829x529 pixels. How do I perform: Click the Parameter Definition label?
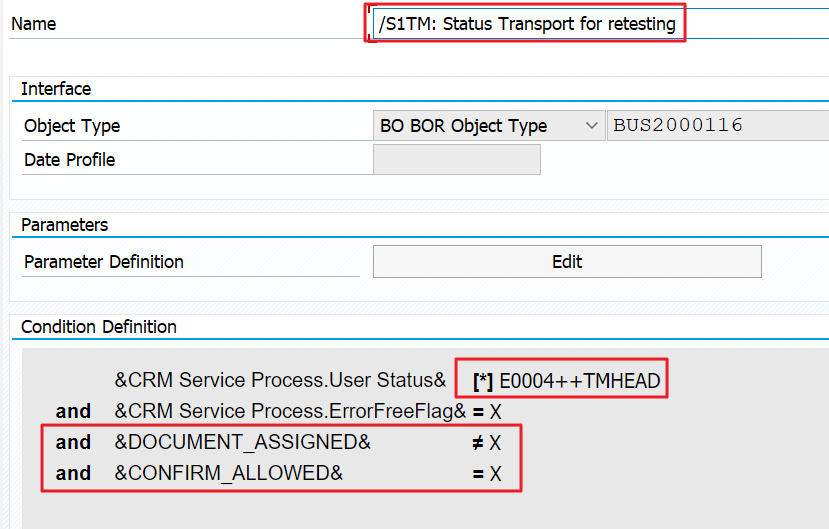click(x=104, y=262)
